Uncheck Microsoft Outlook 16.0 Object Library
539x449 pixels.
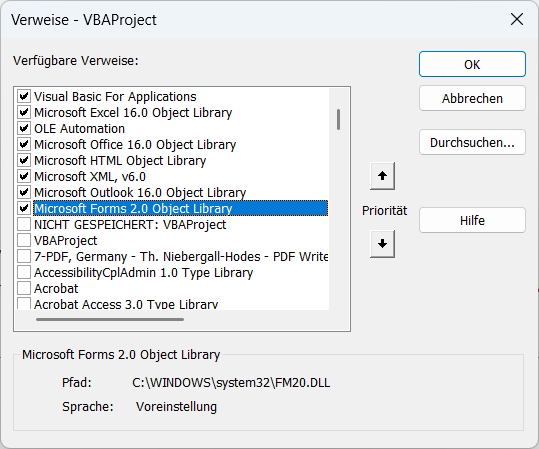[24, 192]
